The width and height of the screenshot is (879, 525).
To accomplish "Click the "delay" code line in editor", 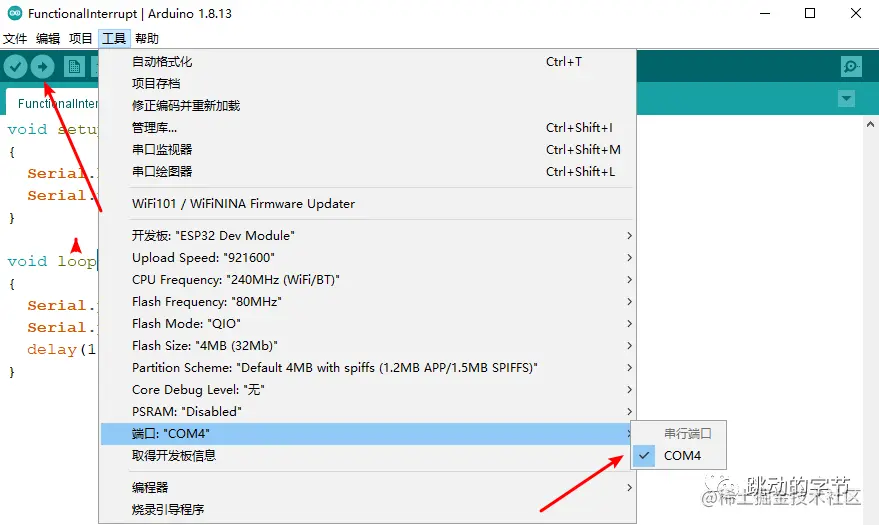I will [x=62, y=350].
